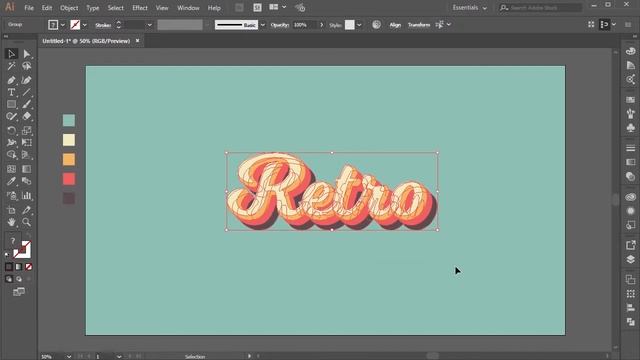This screenshot has height=360, width=640.
Task: Select the Blend tool
Action: tap(27, 181)
